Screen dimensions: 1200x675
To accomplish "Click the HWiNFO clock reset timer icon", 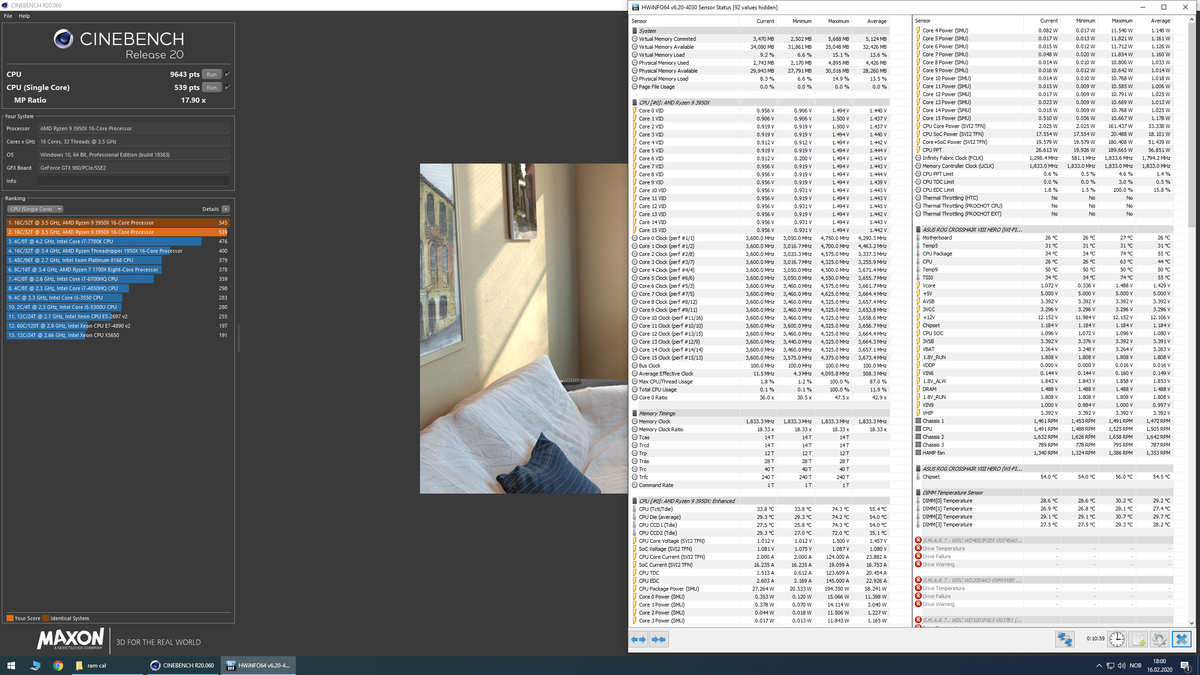I will coord(1117,639).
